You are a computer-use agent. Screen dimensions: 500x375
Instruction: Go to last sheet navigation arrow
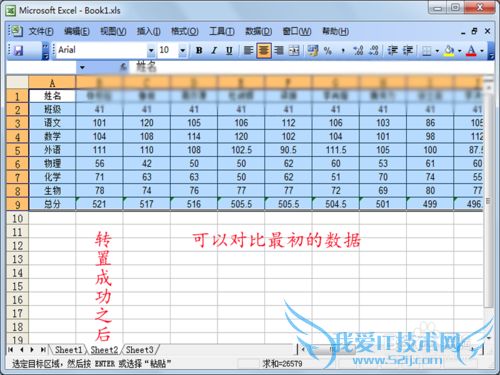coord(43,350)
